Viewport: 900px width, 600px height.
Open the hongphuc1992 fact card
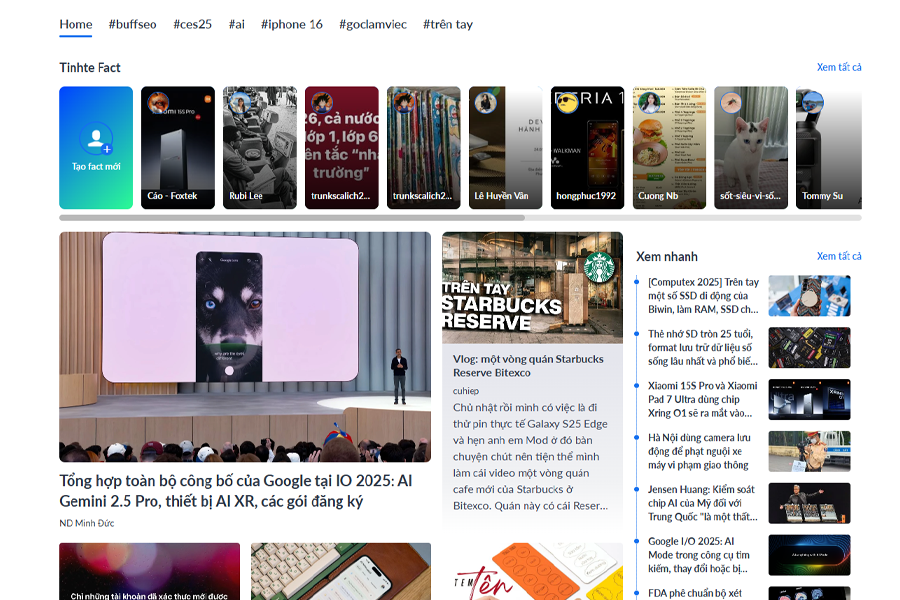[x=588, y=148]
